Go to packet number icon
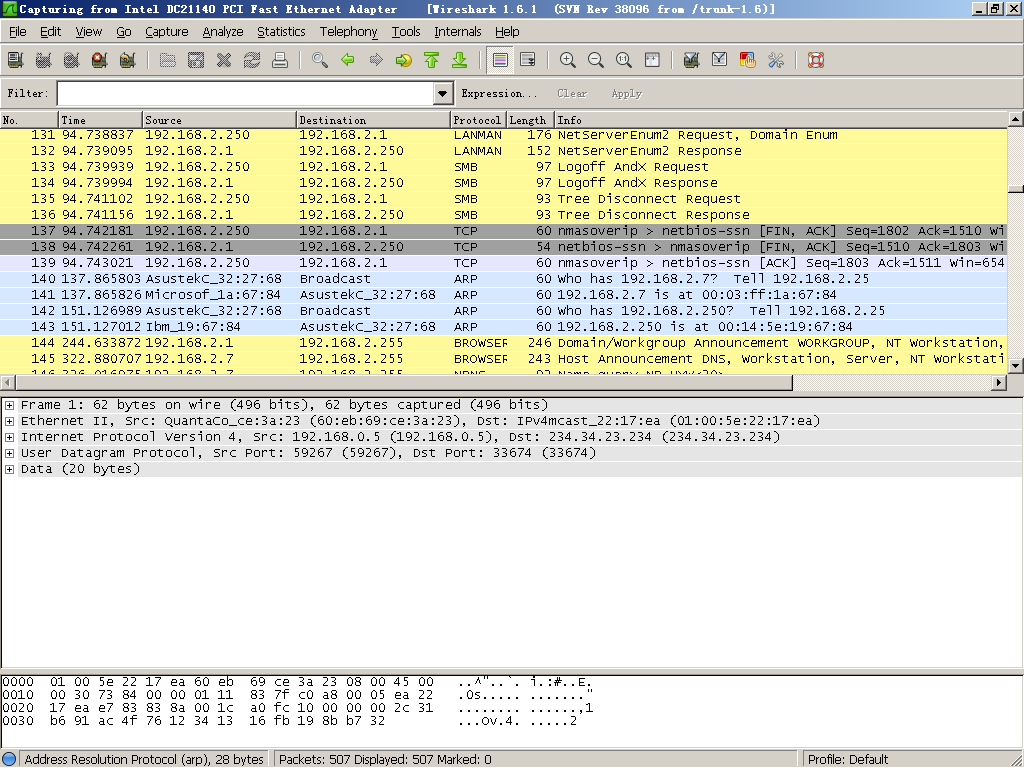Image resolution: width=1024 pixels, height=768 pixels. pos(404,60)
